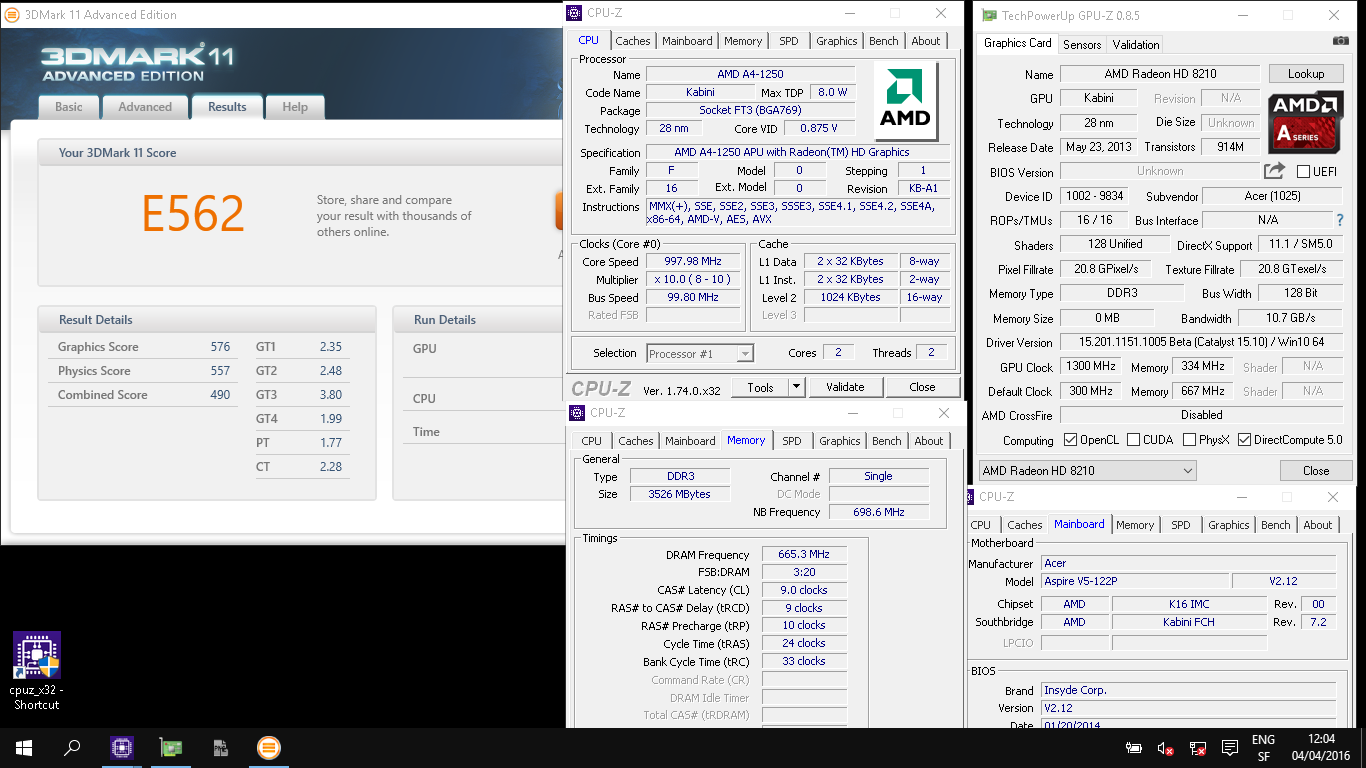Click the Graphics Score value 576
Image resolution: width=1366 pixels, height=768 pixels.
click(x=220, y=347)
